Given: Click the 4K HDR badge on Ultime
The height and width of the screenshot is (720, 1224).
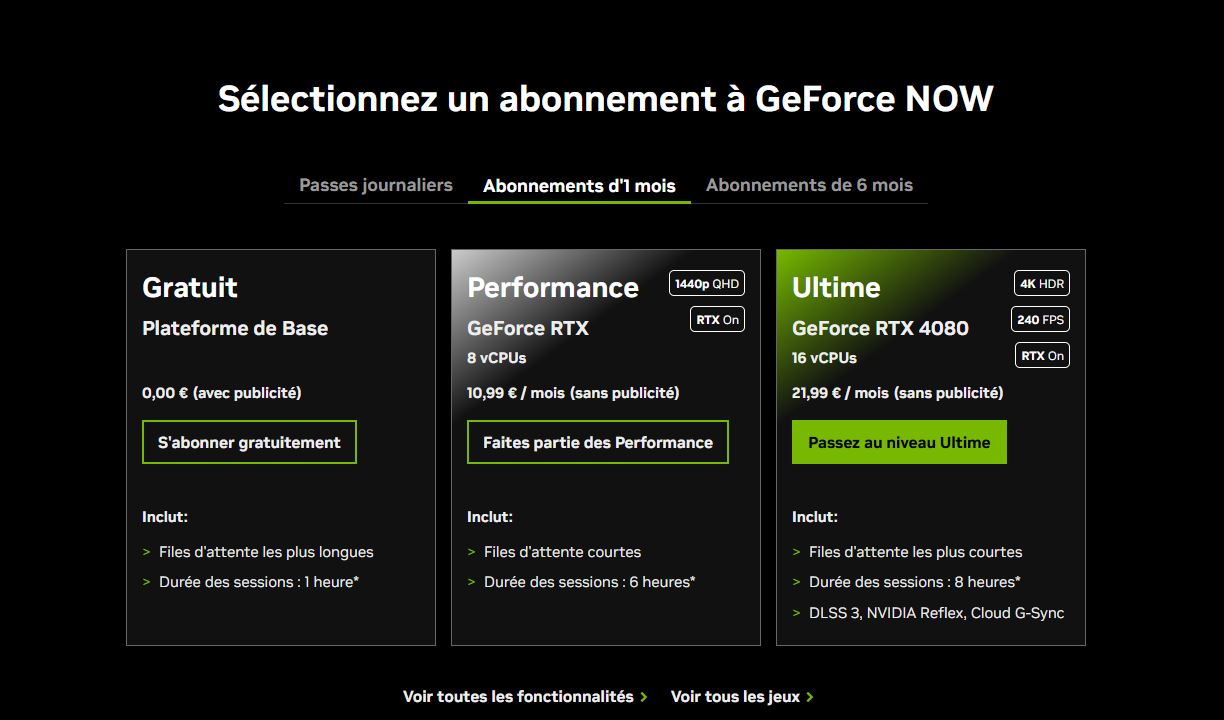Looking at the screenshot, I should point(1041,284).
